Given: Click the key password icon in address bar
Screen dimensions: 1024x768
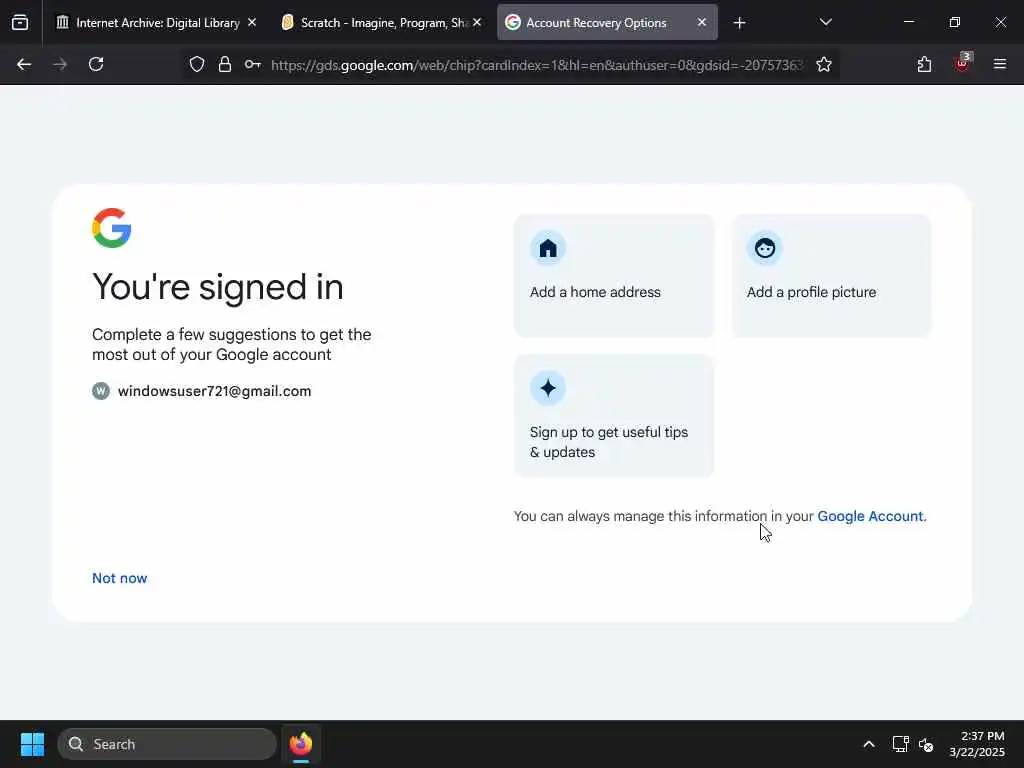Looking at the screenshot, I should coord(253,64).
